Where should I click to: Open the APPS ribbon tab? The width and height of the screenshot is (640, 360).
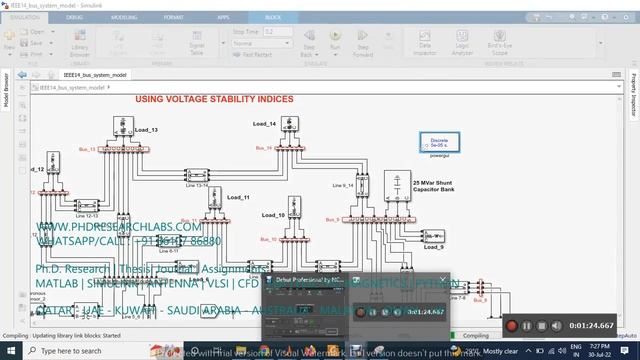(223, 18)
